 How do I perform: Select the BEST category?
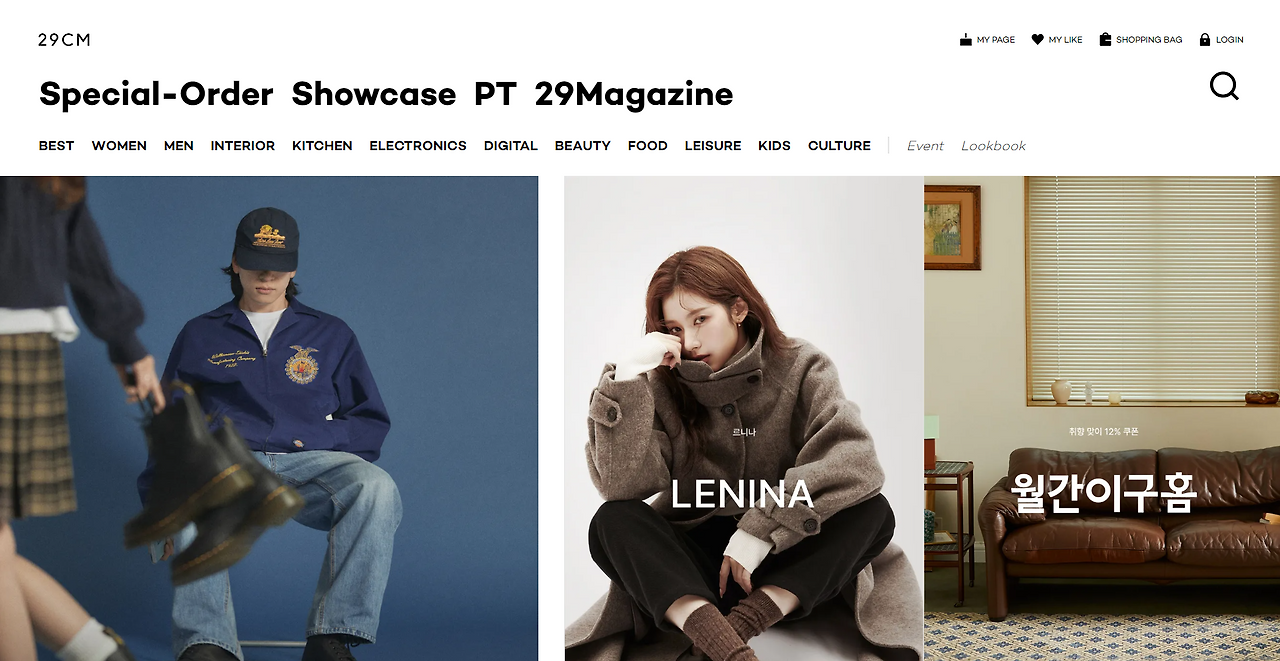point(56,146)
